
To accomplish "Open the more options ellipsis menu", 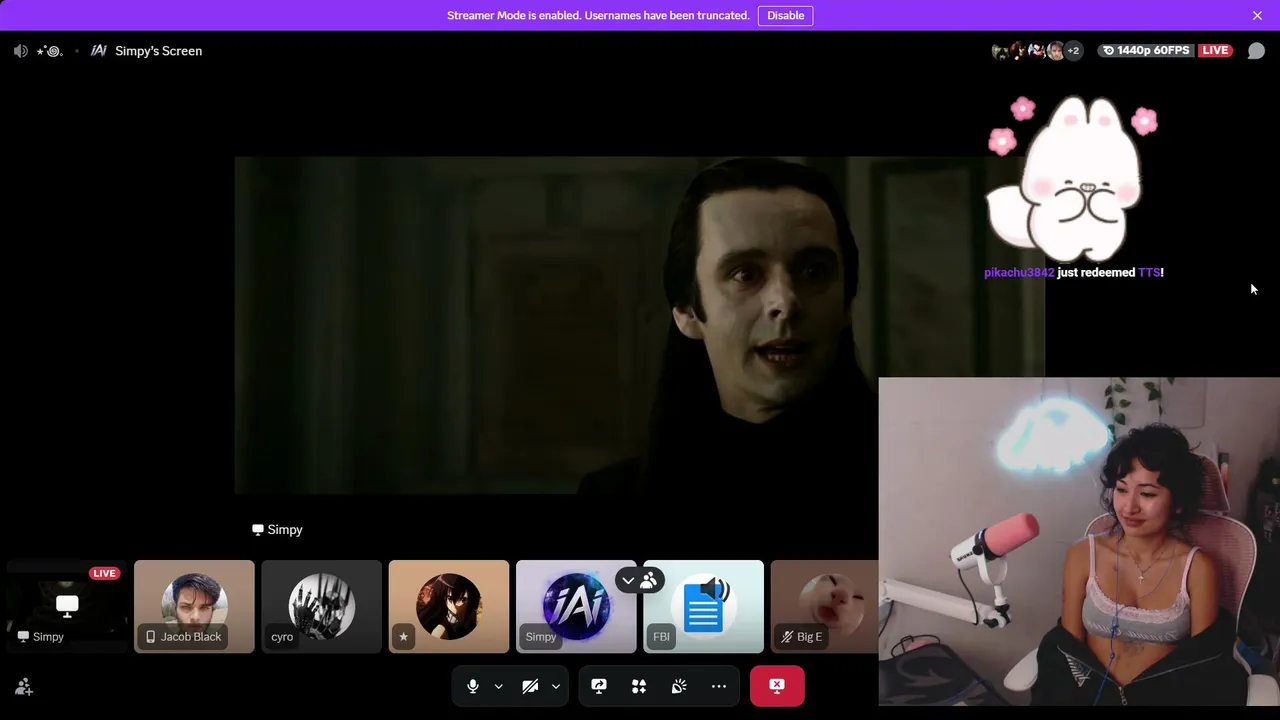I will [719, 686].
